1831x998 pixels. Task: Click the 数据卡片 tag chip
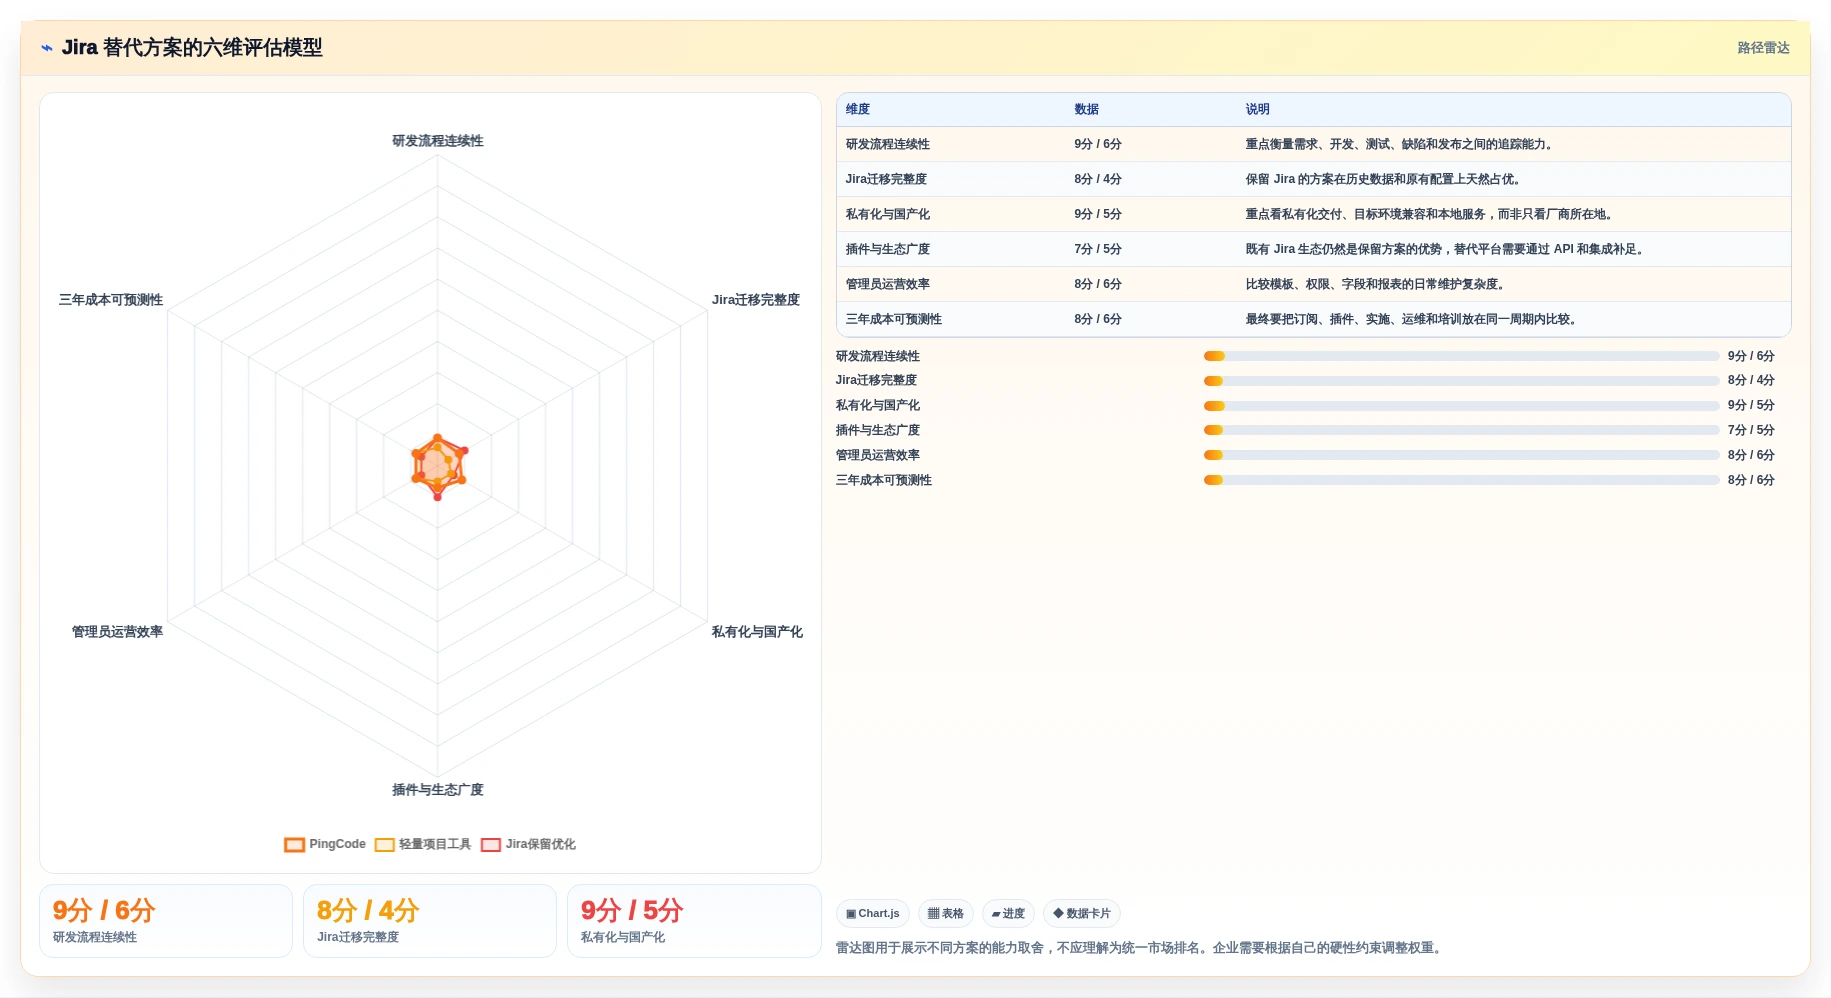click(x=1081, y=913)
